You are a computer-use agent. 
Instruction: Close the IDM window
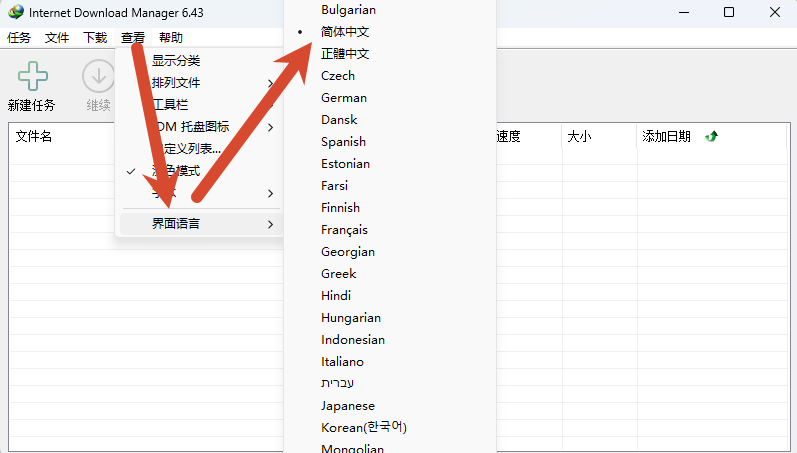[x=775, y=12]
